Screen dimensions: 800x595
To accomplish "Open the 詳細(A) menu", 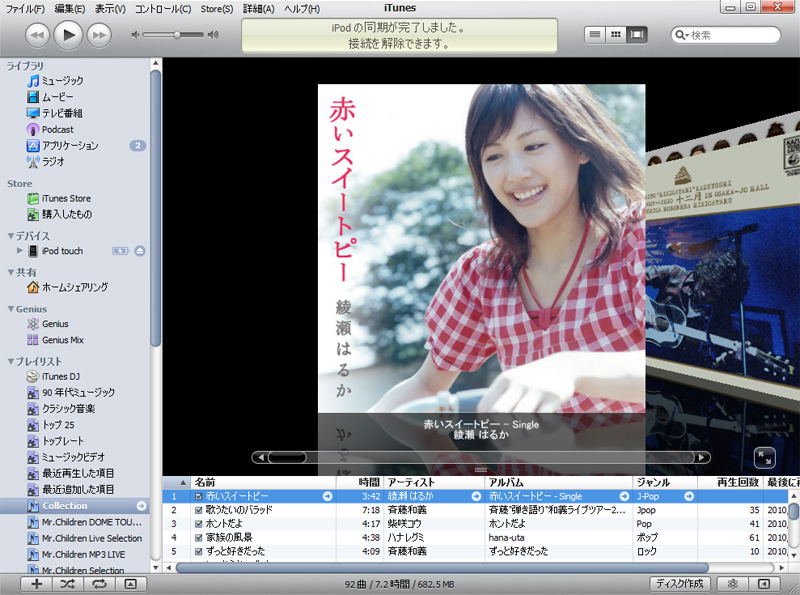I will click(259, 9).
